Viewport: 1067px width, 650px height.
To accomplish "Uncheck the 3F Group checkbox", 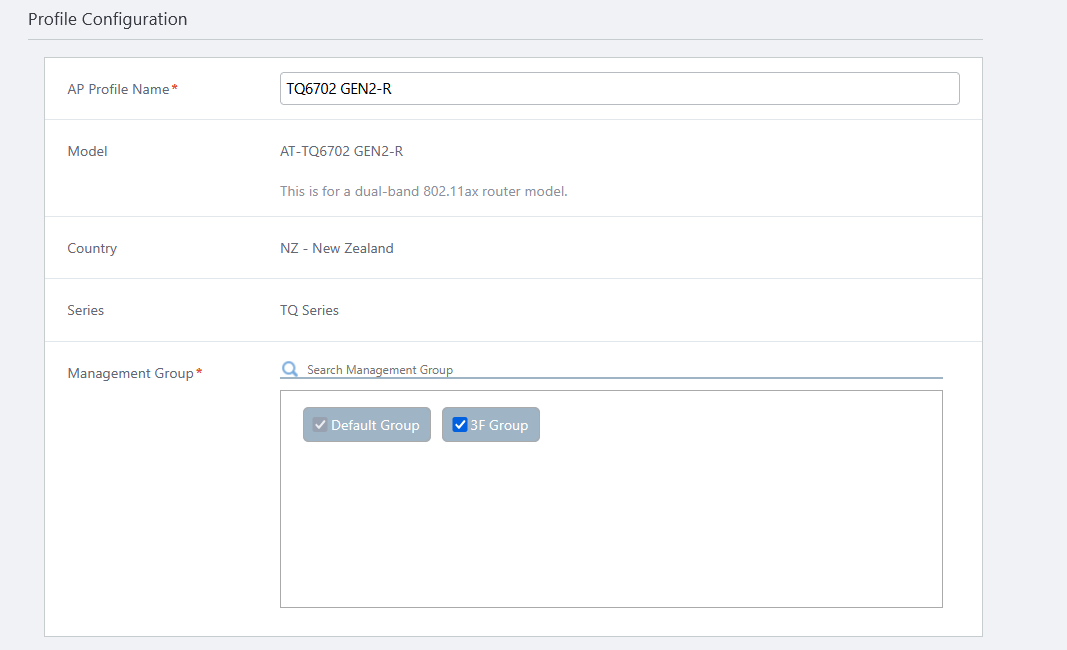I will tap(460, 425).
